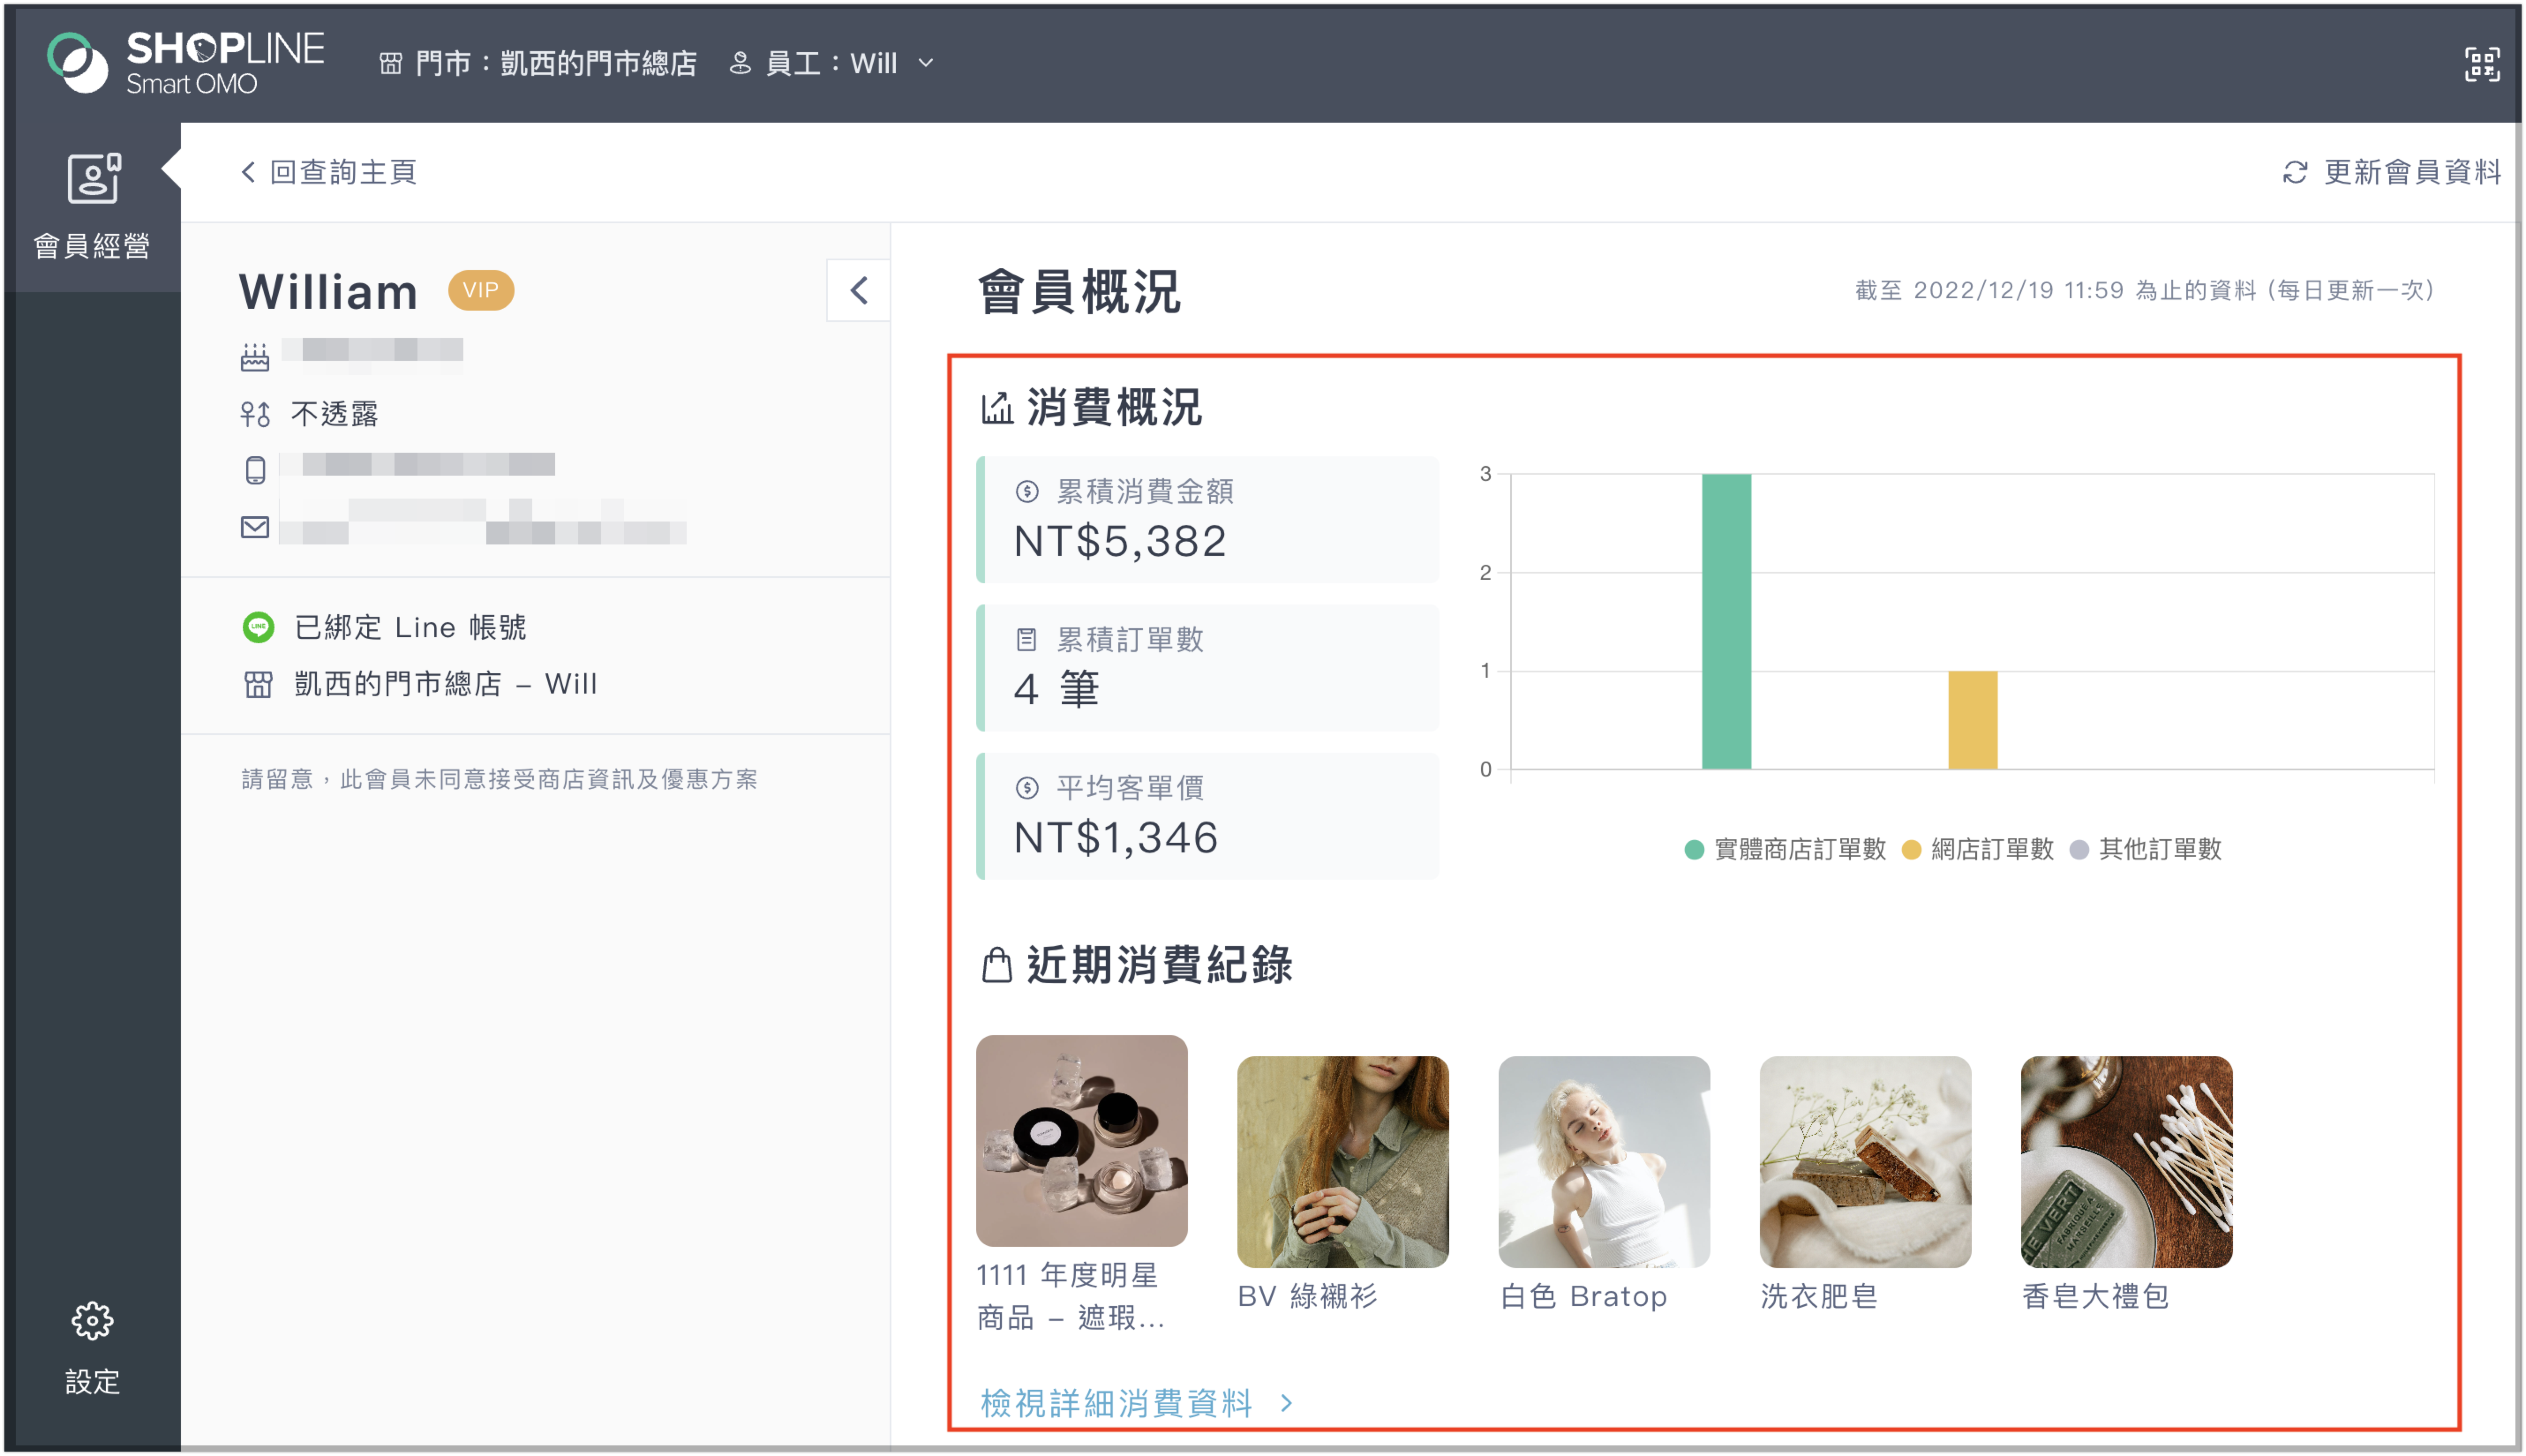This screenshot has height=1456, width=2526.
Task: Click 更新會員資料 refresh button
Action: [x=2392, y=172]
